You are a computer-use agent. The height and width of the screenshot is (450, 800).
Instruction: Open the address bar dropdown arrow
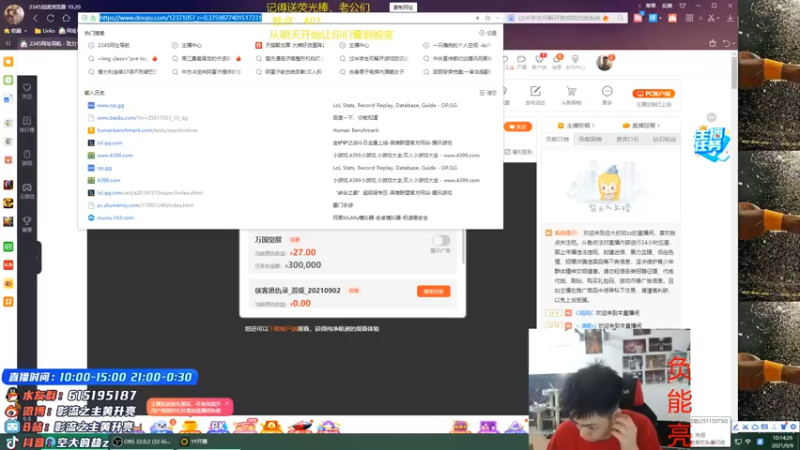click(x=497, y=18)
